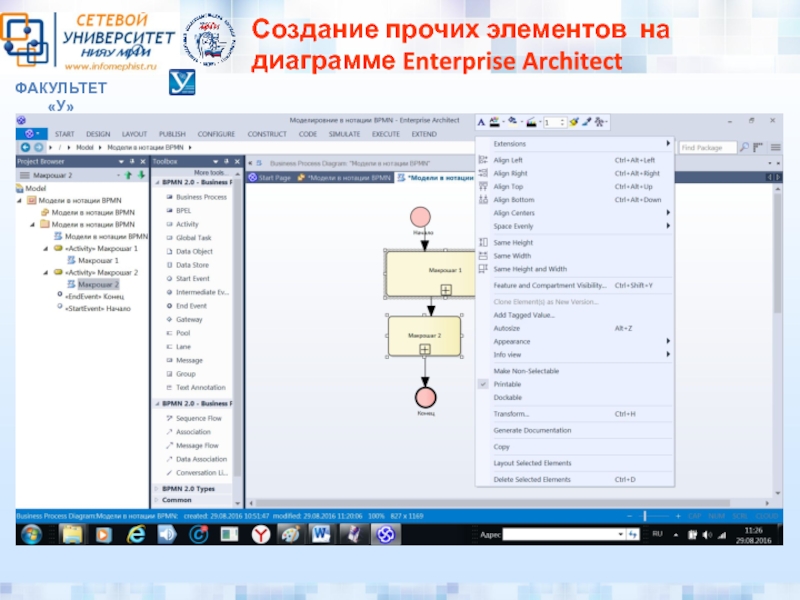Click the Find Package search icon

click(743, 147)
